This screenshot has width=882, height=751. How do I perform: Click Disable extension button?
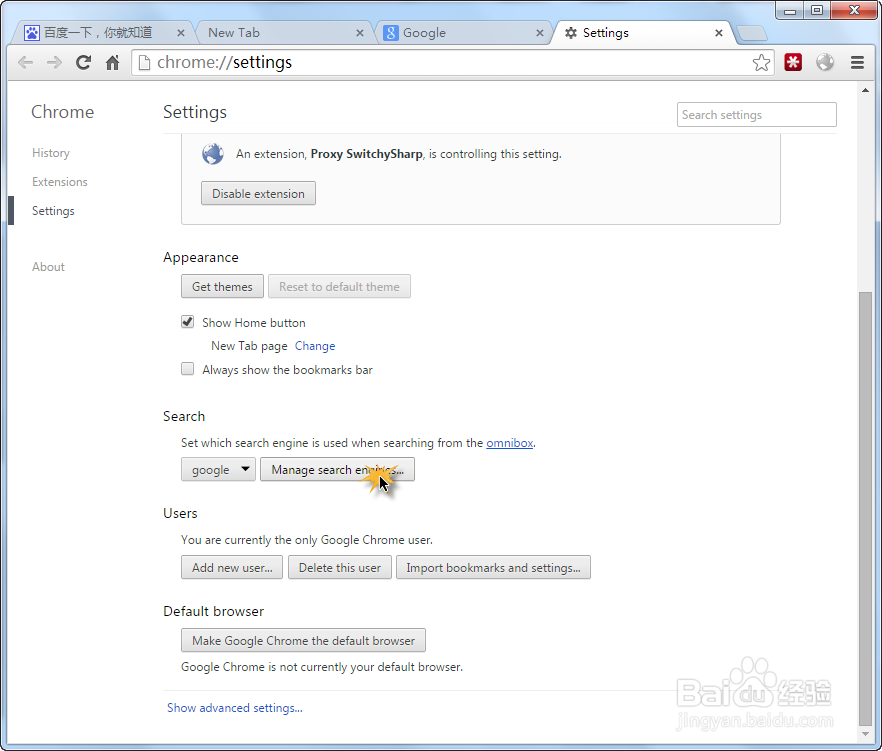pos(258,194)
